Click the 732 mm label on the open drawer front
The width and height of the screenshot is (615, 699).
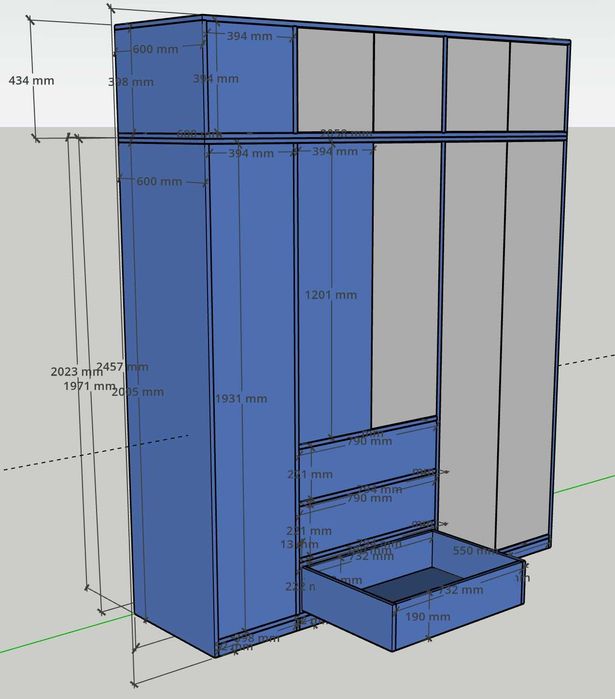[460, 590]
